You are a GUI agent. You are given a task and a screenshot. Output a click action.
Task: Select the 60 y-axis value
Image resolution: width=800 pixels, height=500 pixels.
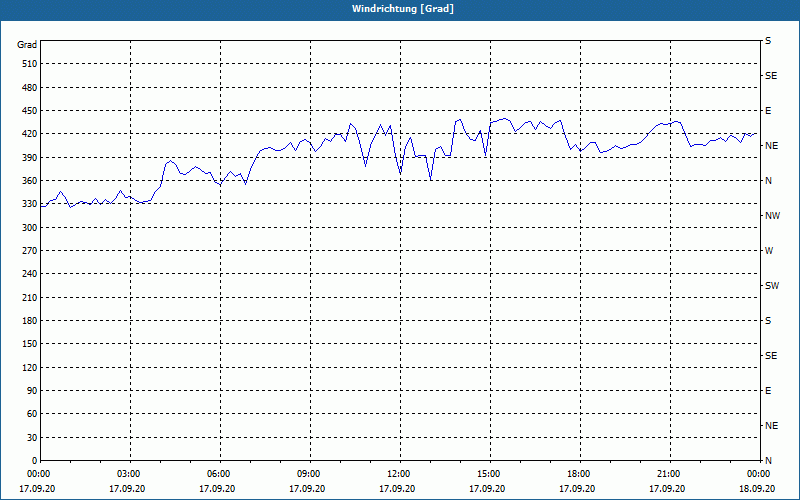pyautogui.click(x=32, y=414)
